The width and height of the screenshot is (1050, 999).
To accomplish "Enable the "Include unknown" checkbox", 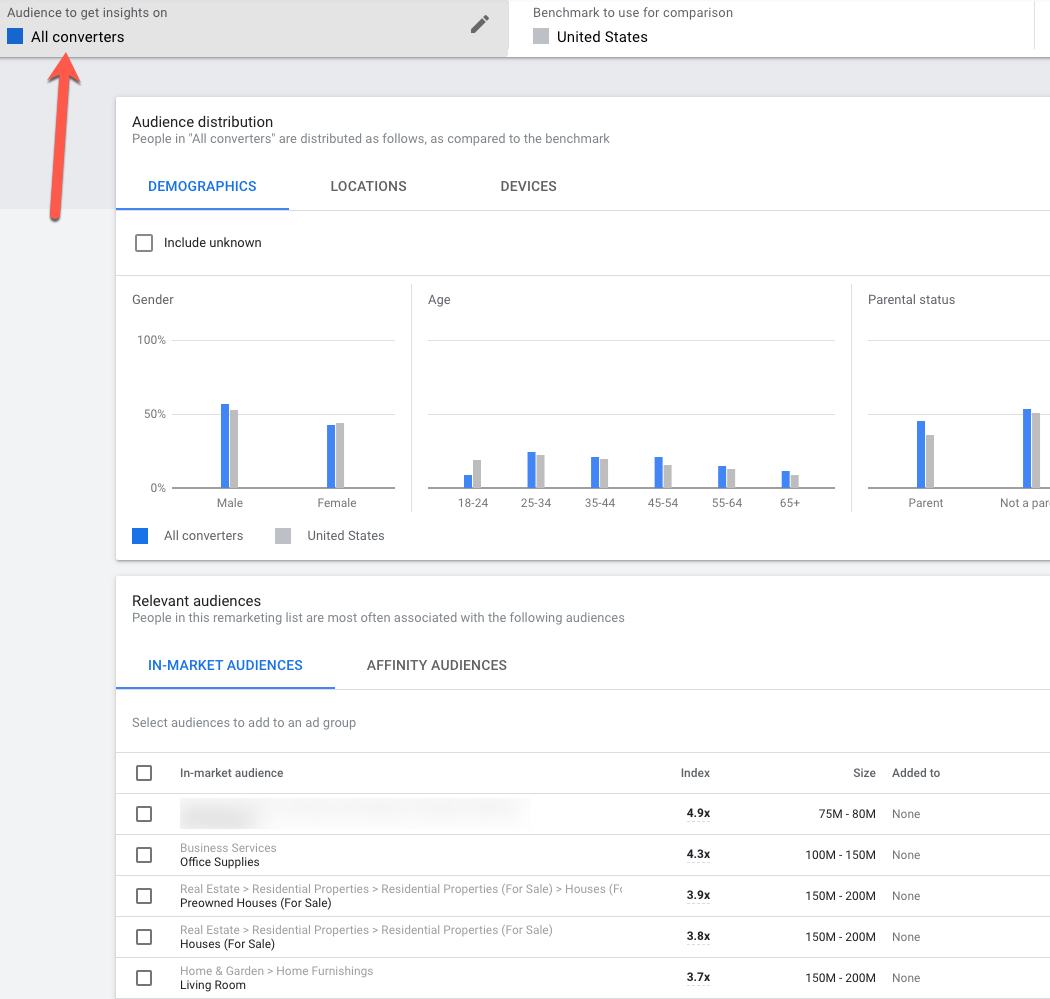I will [144, 242].
